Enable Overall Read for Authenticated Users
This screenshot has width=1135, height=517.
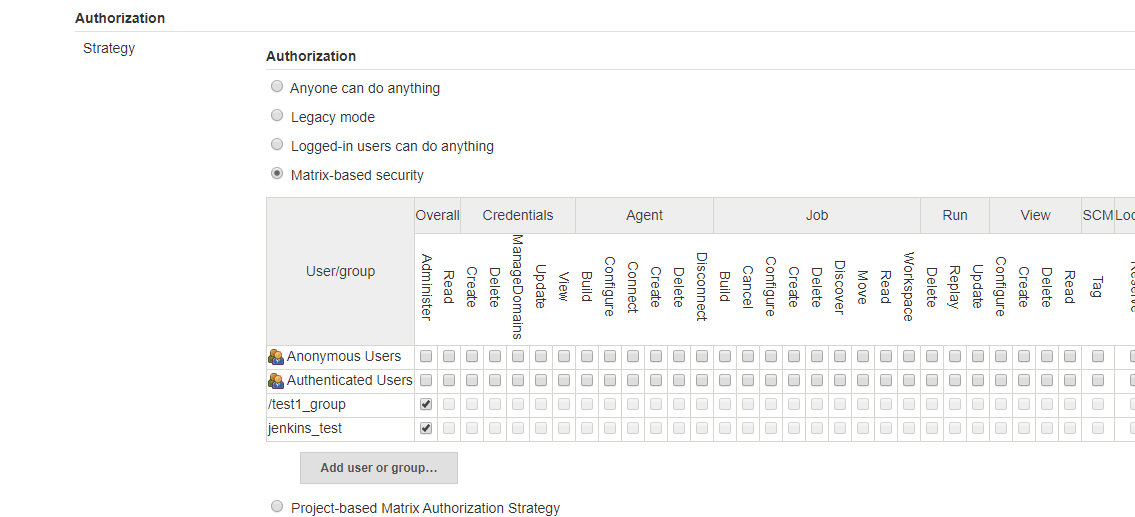point(449,380)
